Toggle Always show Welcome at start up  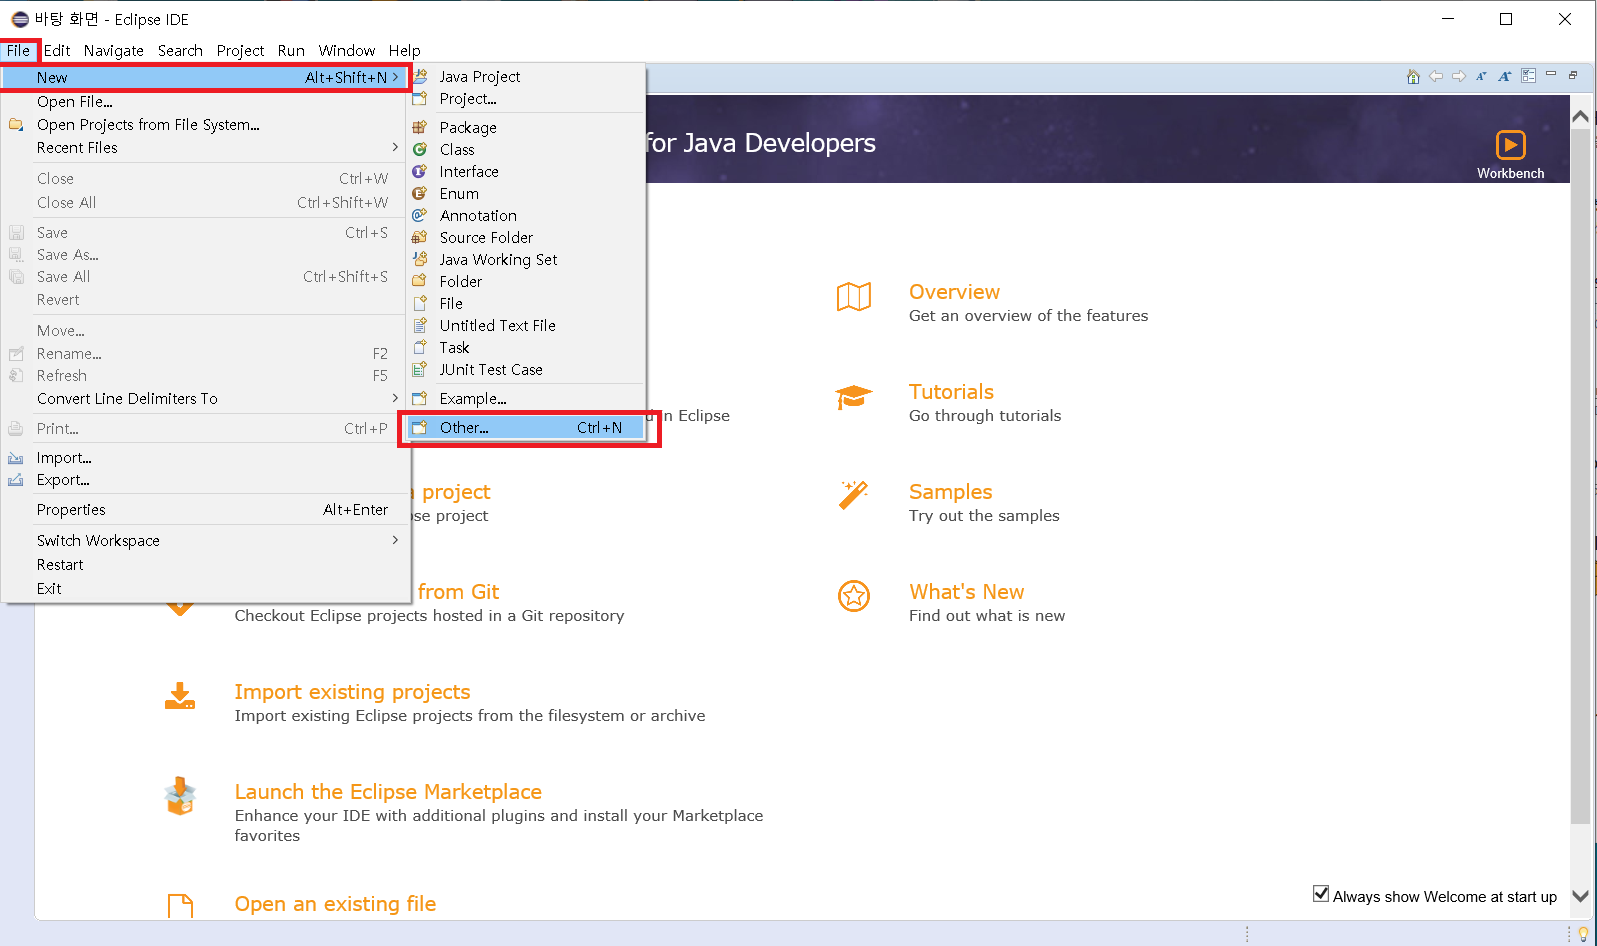[x=1321, y=894]
